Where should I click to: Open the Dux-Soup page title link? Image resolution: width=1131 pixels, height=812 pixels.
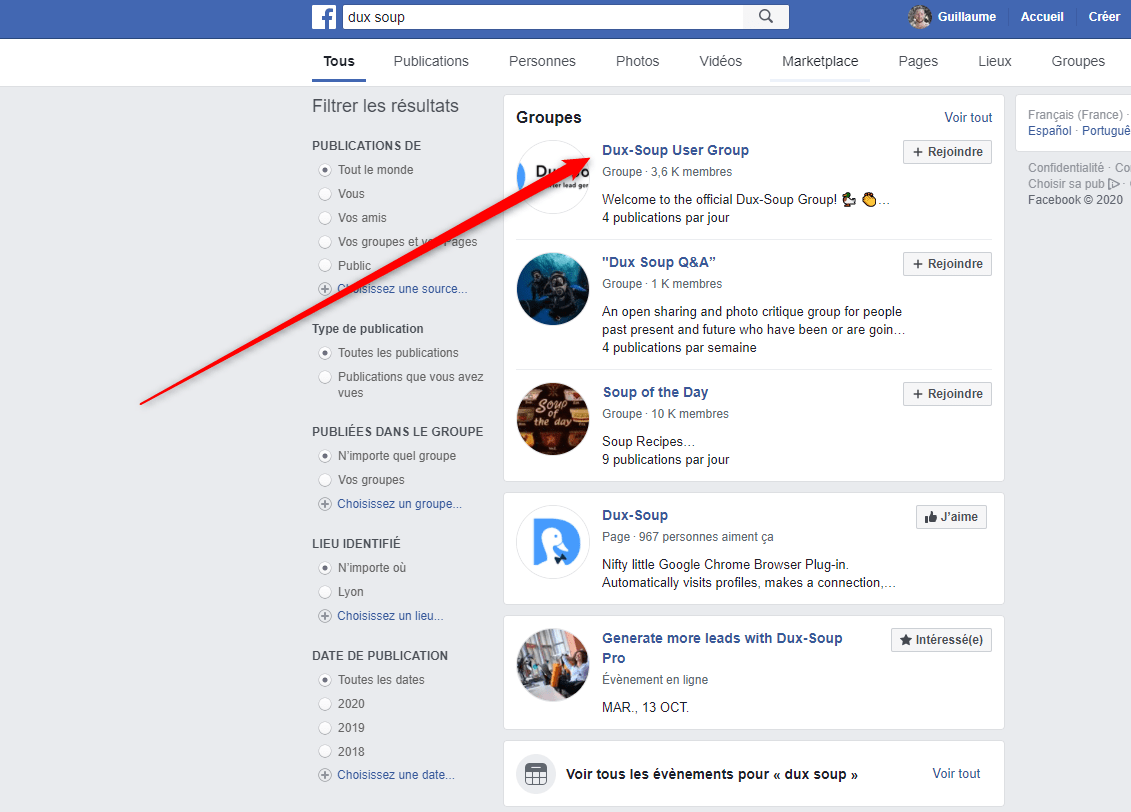[635, 515]
